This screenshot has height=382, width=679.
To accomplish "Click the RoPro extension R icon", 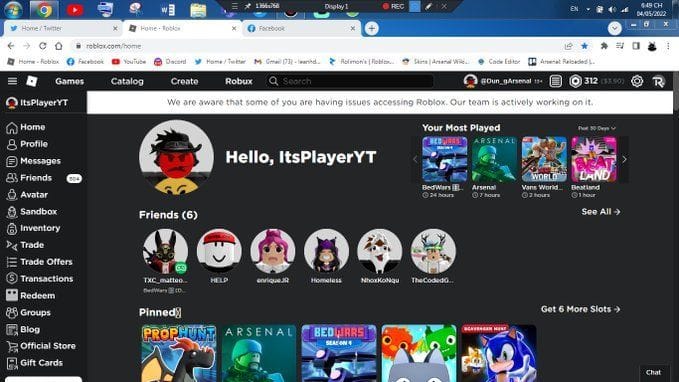I will 658,81.
